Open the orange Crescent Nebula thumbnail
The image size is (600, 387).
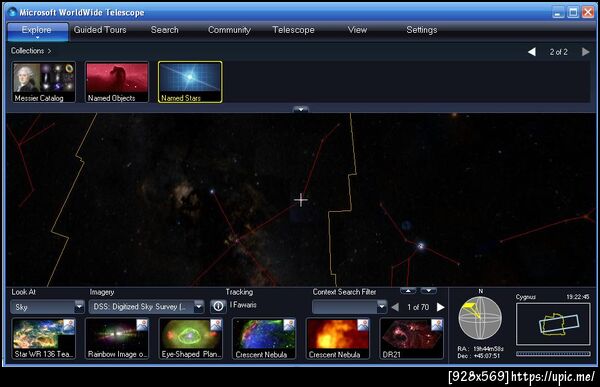pyautogui.click(x=337, y=339)
